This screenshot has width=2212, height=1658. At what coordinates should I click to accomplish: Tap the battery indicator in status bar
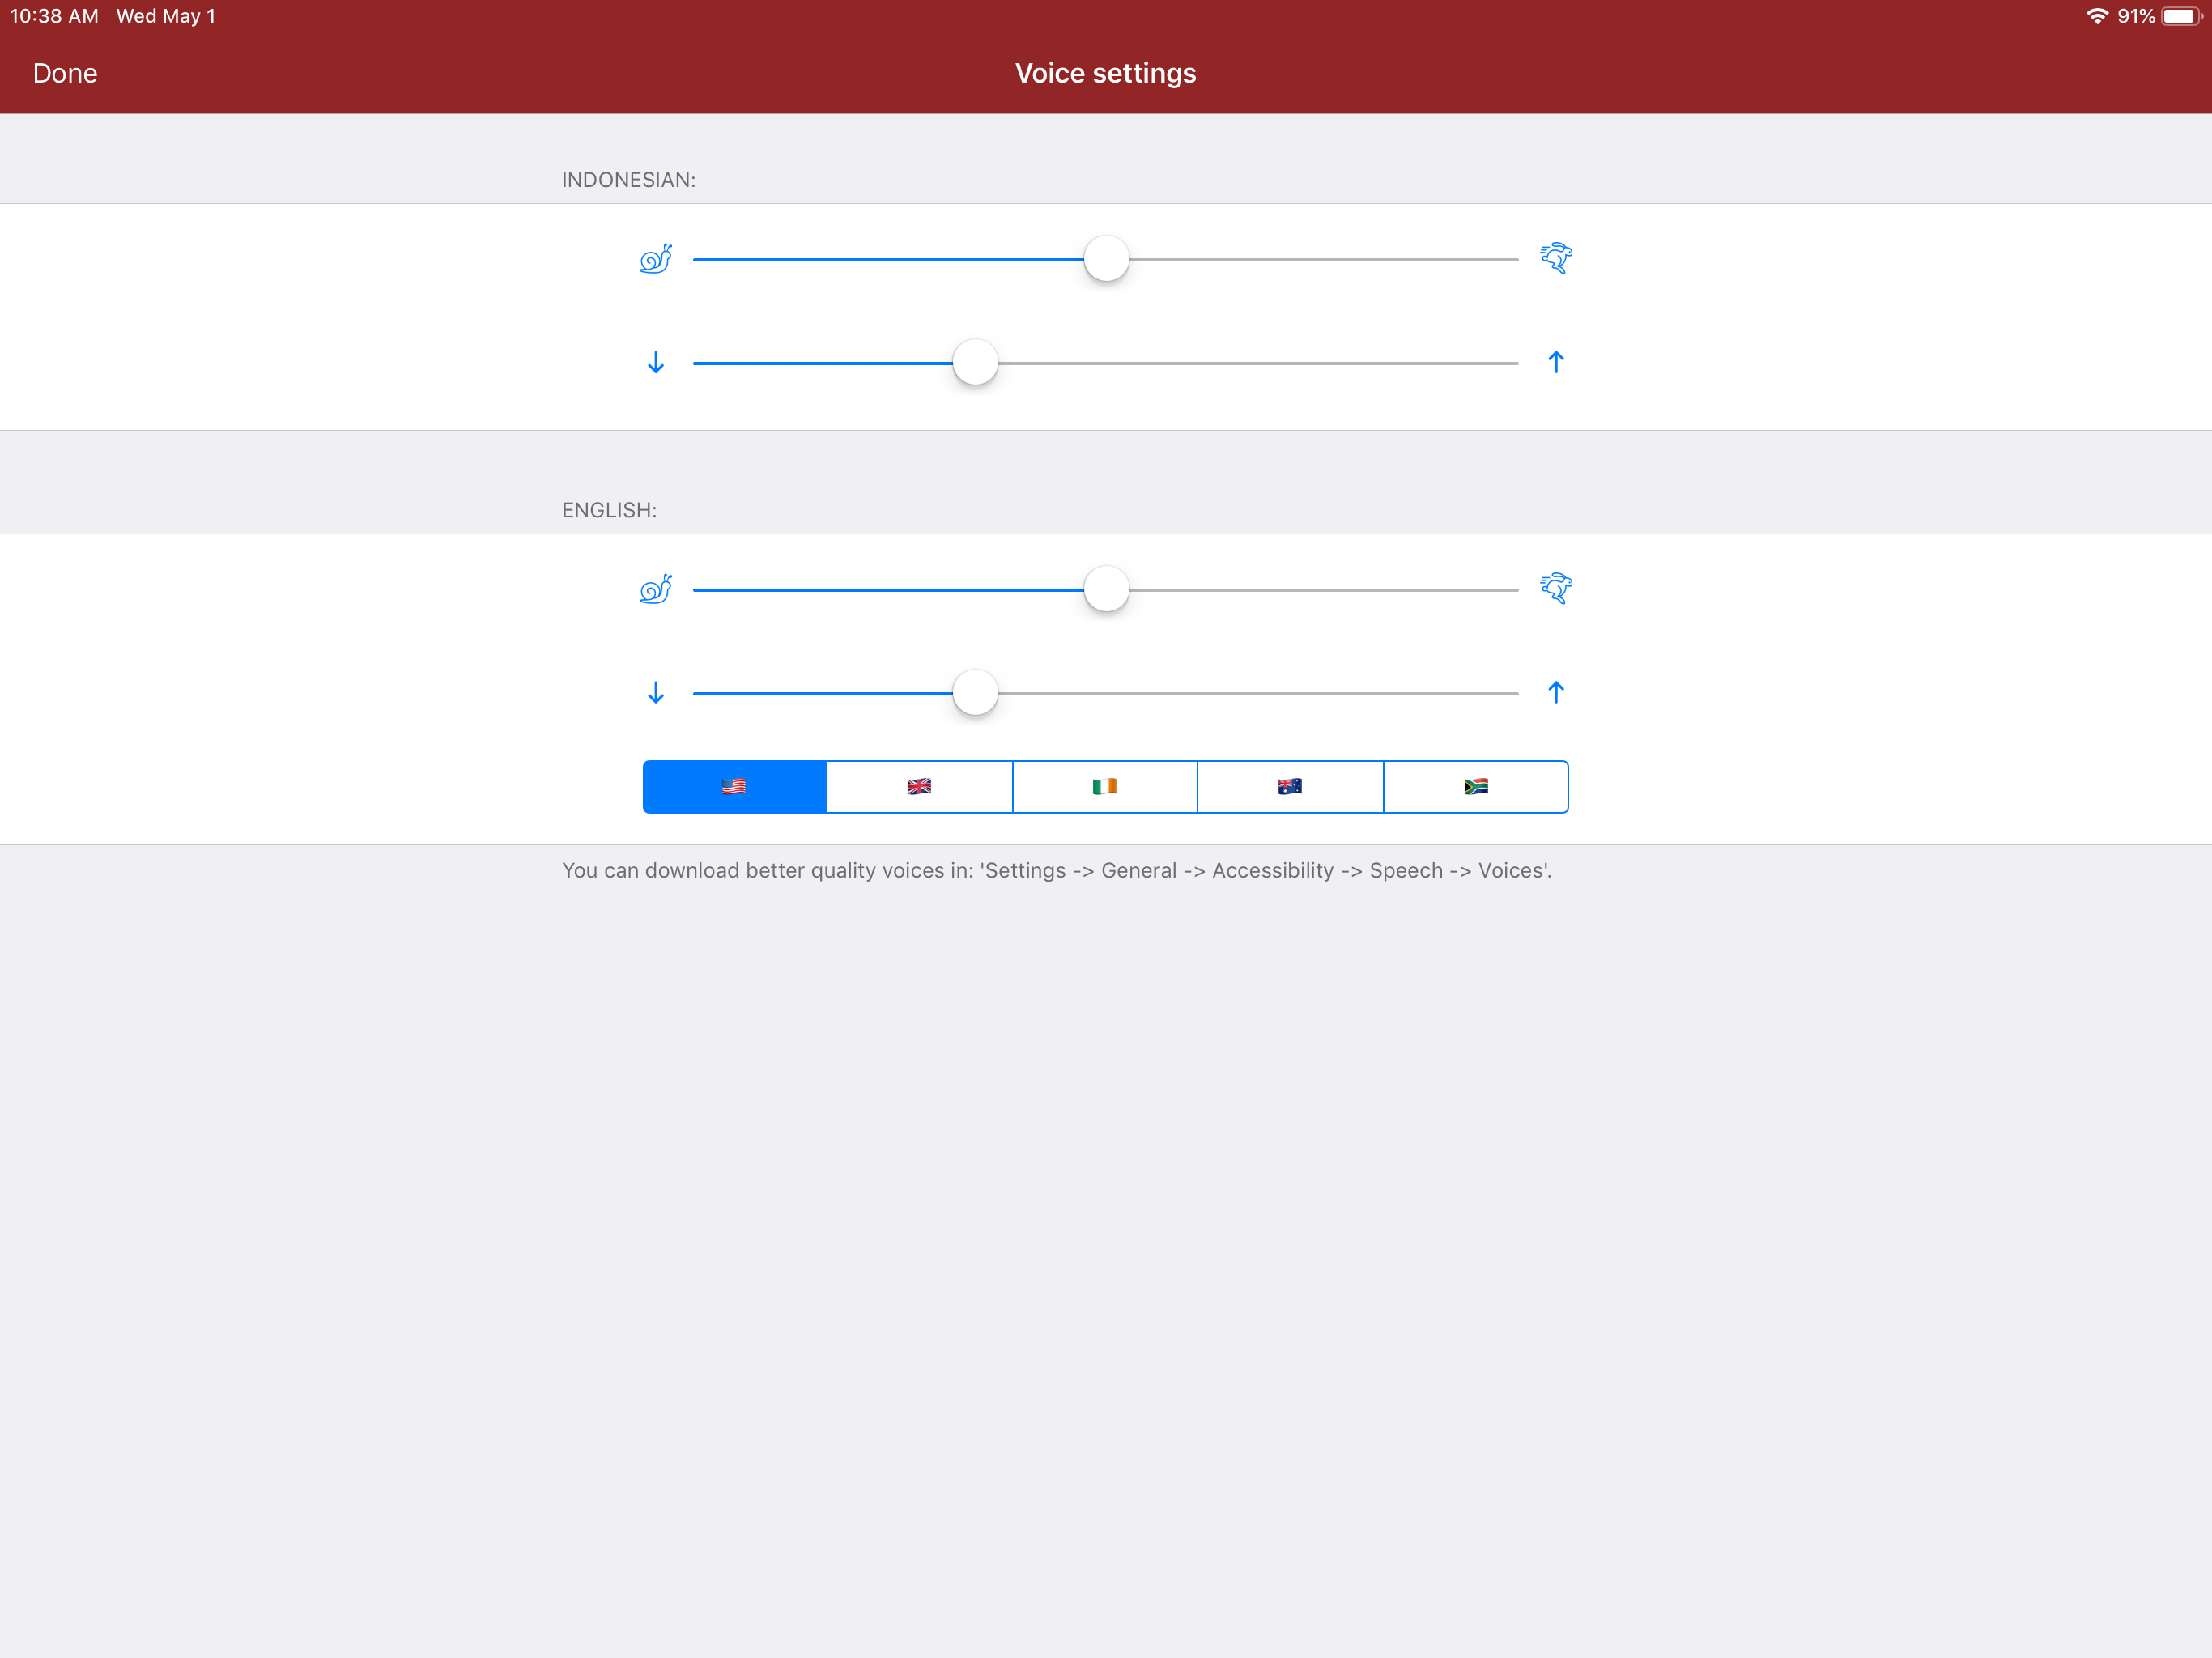pos(2180,16)
